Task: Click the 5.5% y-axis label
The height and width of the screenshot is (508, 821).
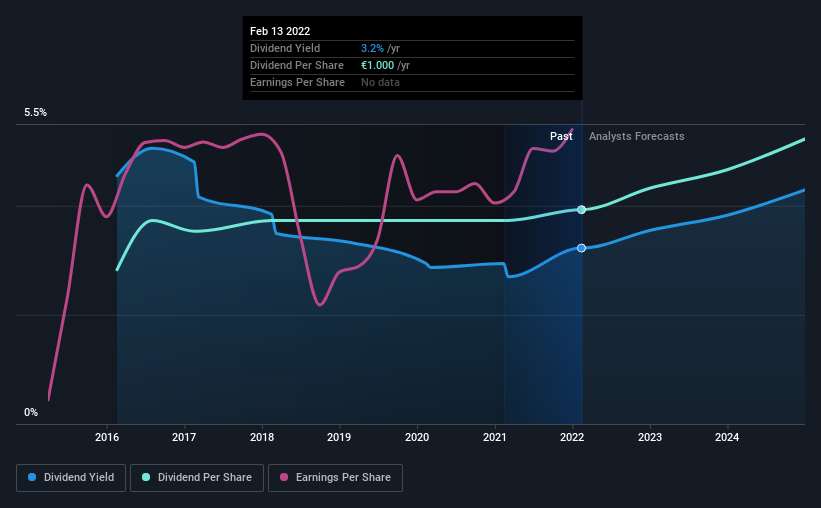Action: 35,113
